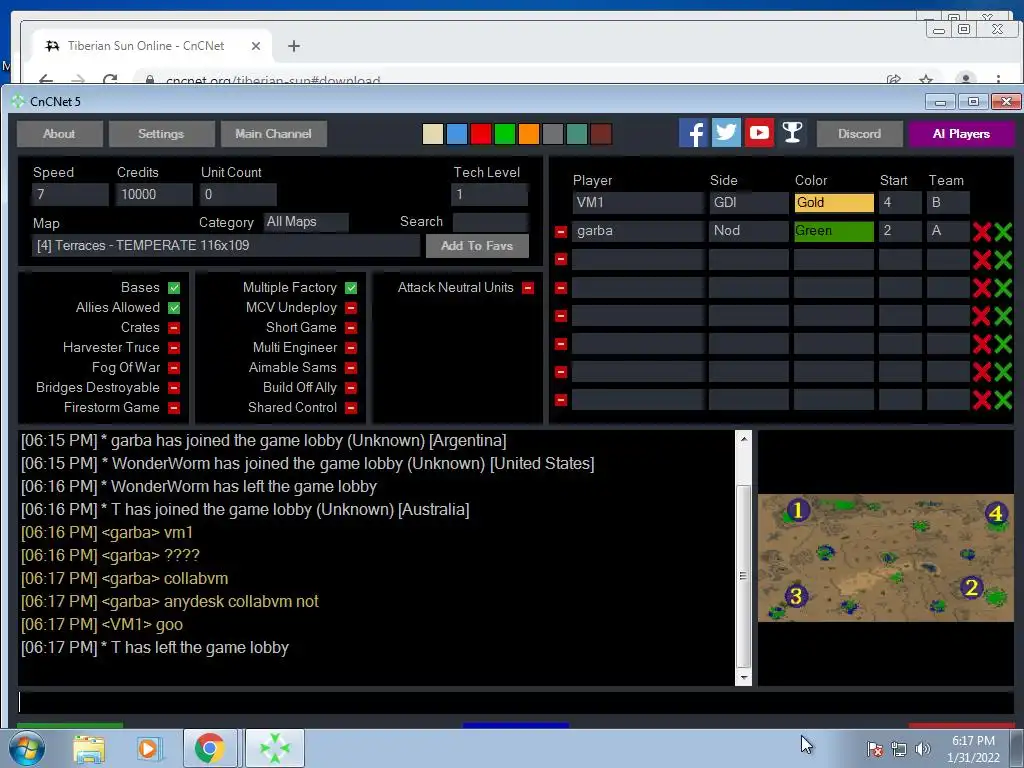
Task: Go back in the Chrome window
Action: coord(46,80)
